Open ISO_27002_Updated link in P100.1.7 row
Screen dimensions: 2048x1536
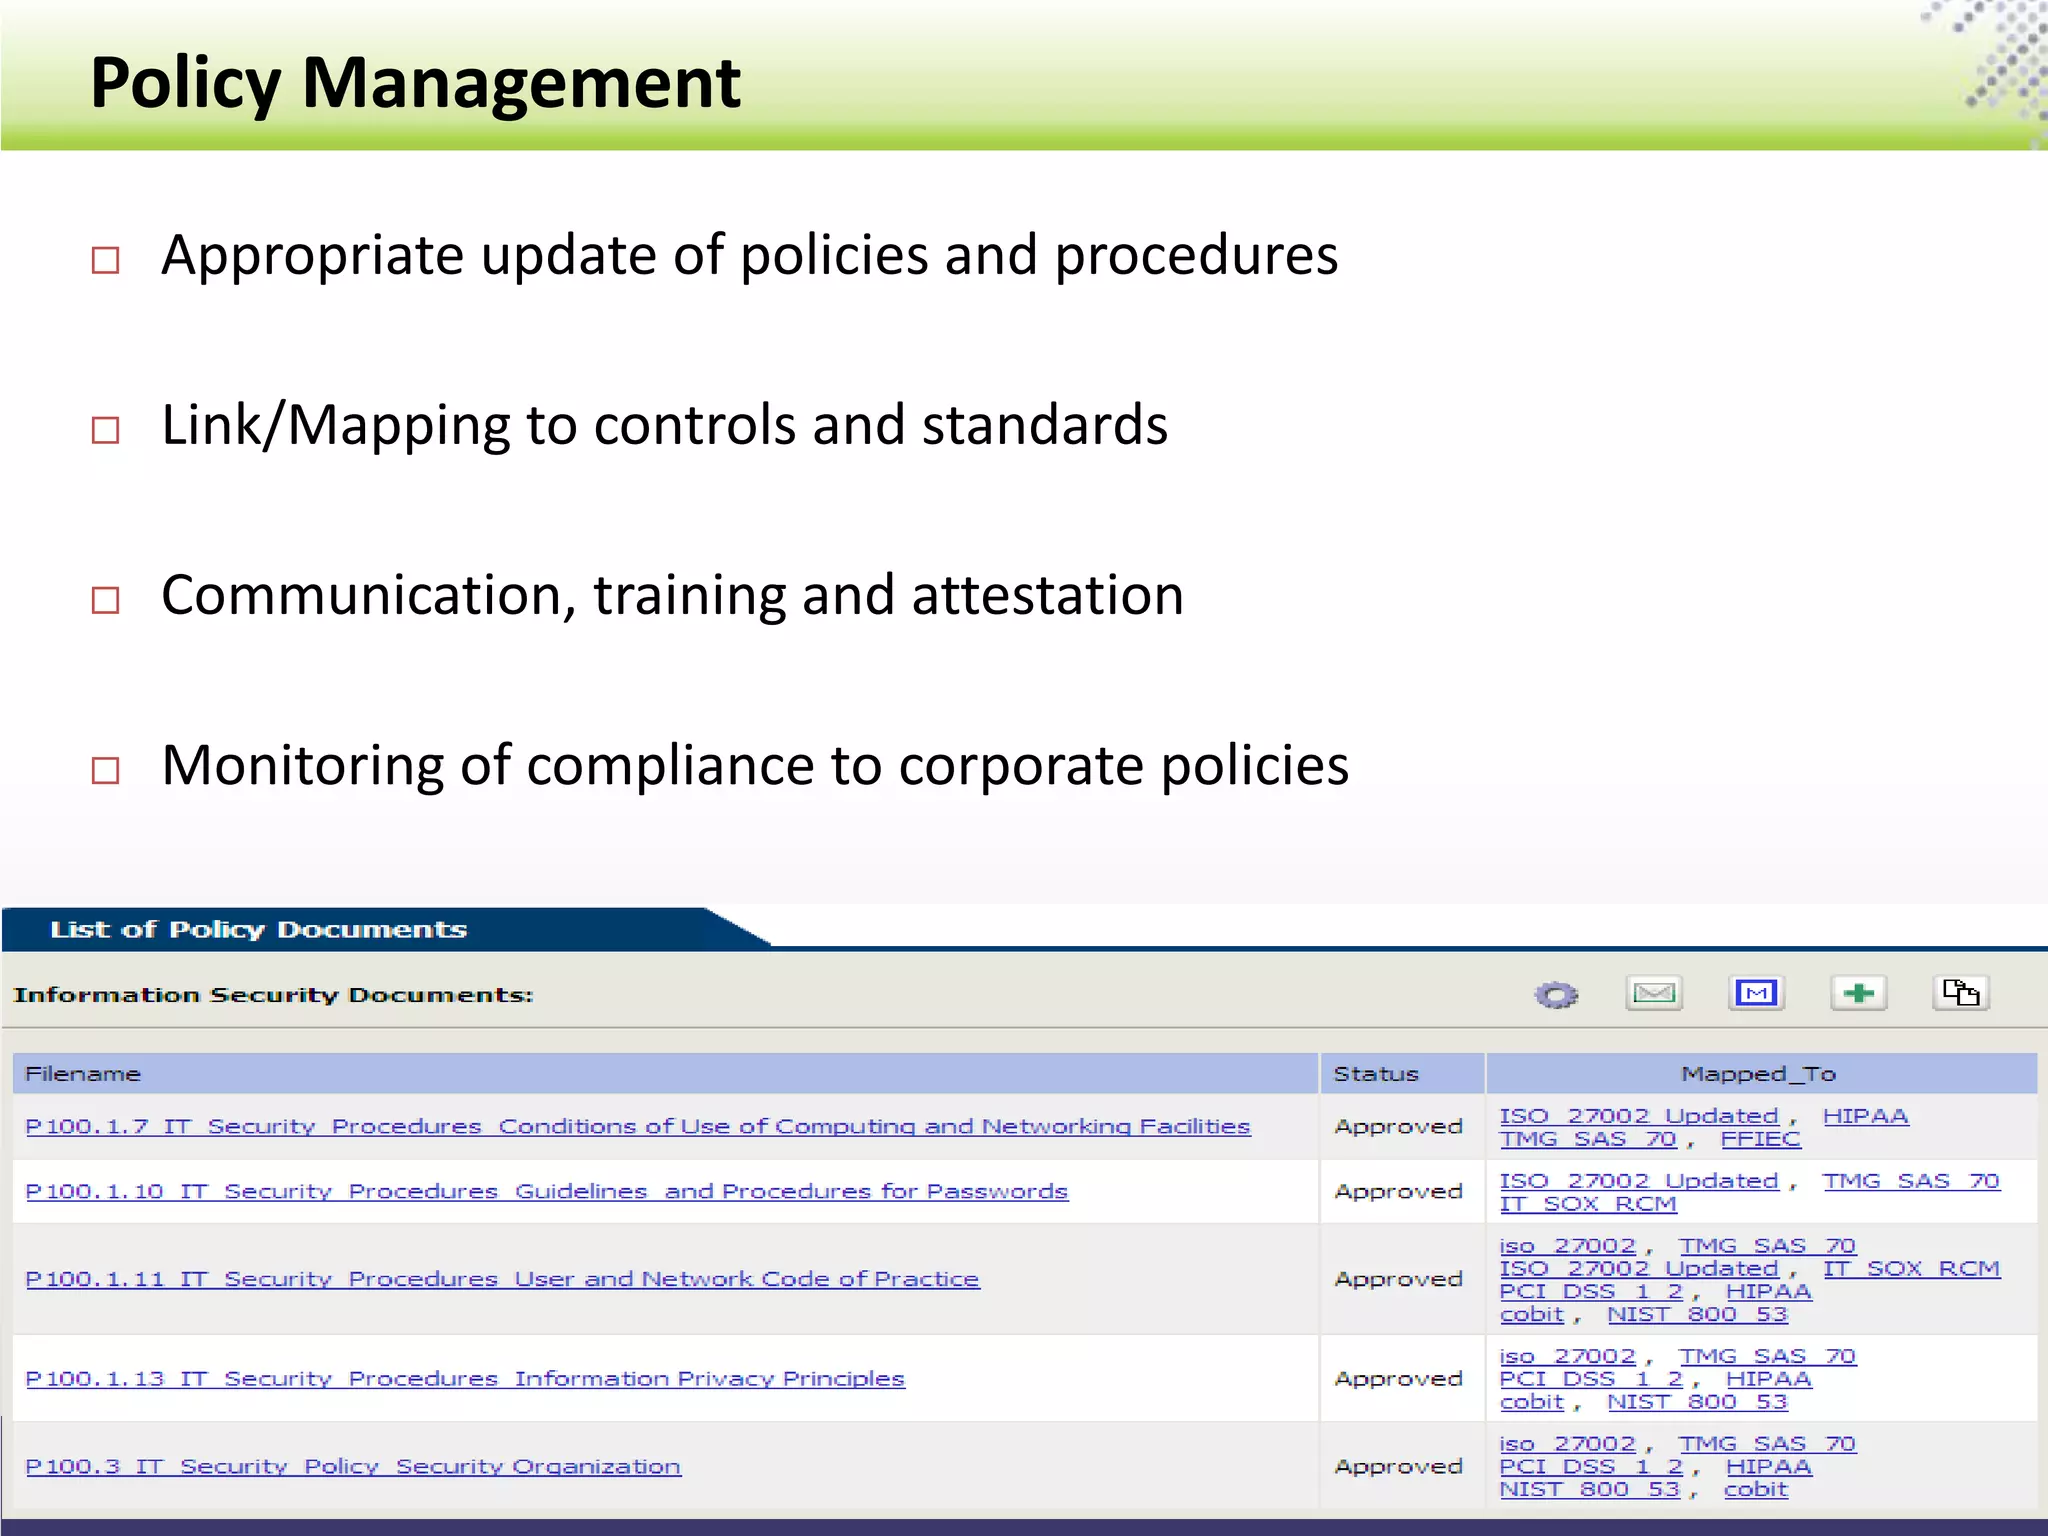click(1639, 1115)
